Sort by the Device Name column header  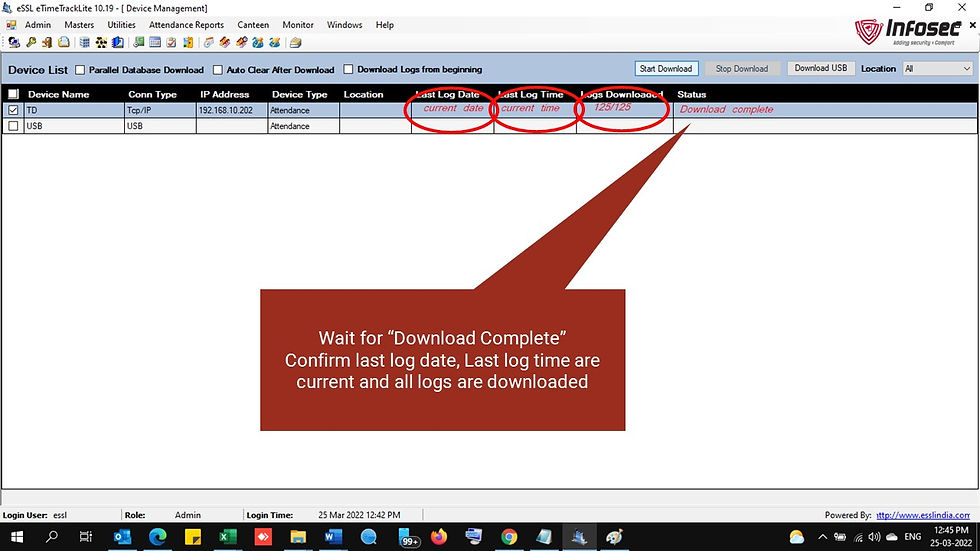58,94
